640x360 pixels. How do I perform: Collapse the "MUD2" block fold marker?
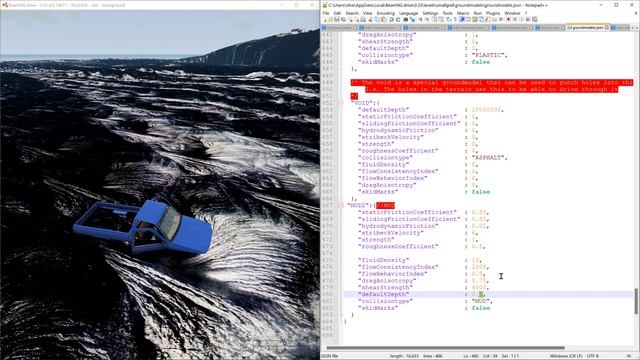point(341,205)
